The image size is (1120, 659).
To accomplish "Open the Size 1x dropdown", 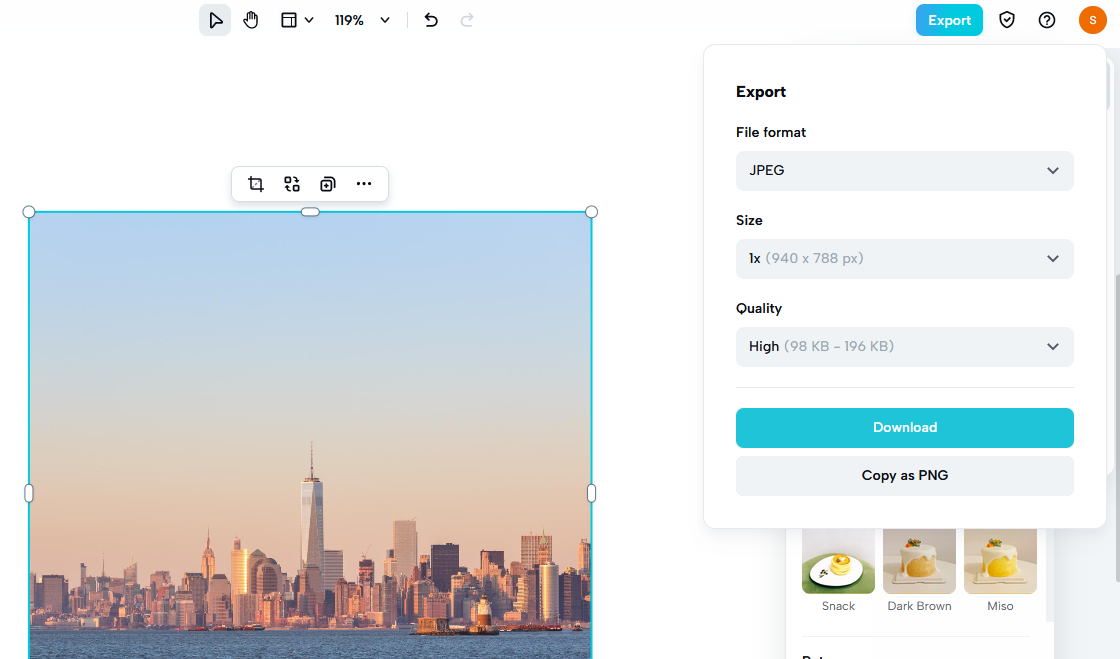I will click(905, 258).
